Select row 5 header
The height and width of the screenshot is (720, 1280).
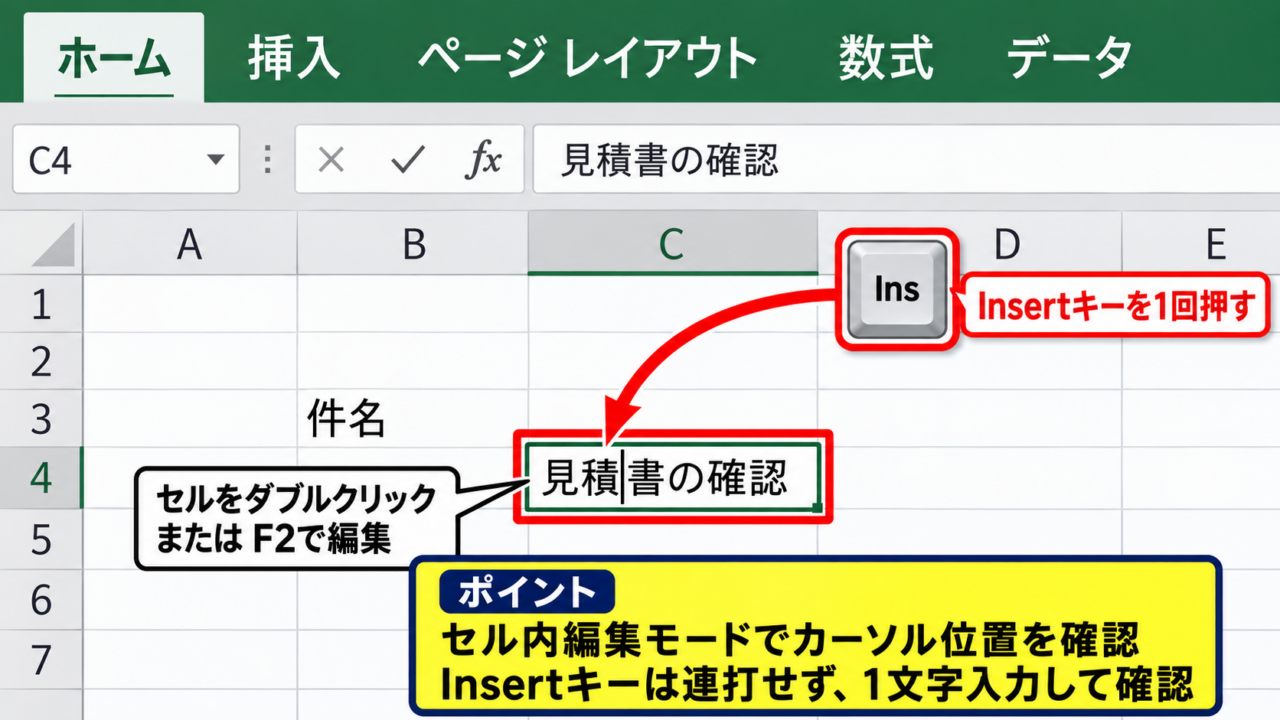pos(41,540)
